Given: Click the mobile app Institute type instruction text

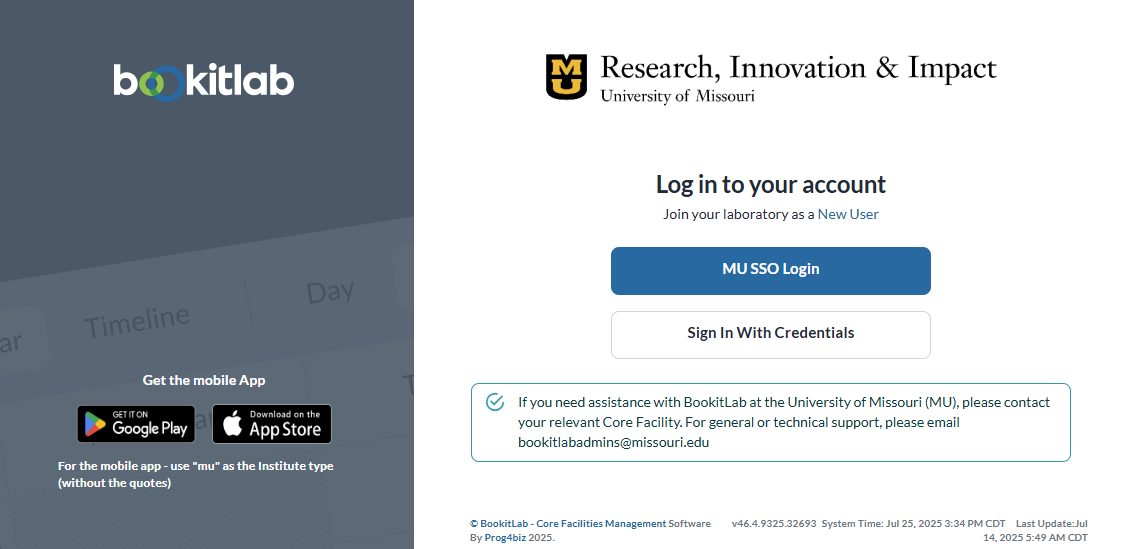Looking at the screenshot, I should point(195,474).
